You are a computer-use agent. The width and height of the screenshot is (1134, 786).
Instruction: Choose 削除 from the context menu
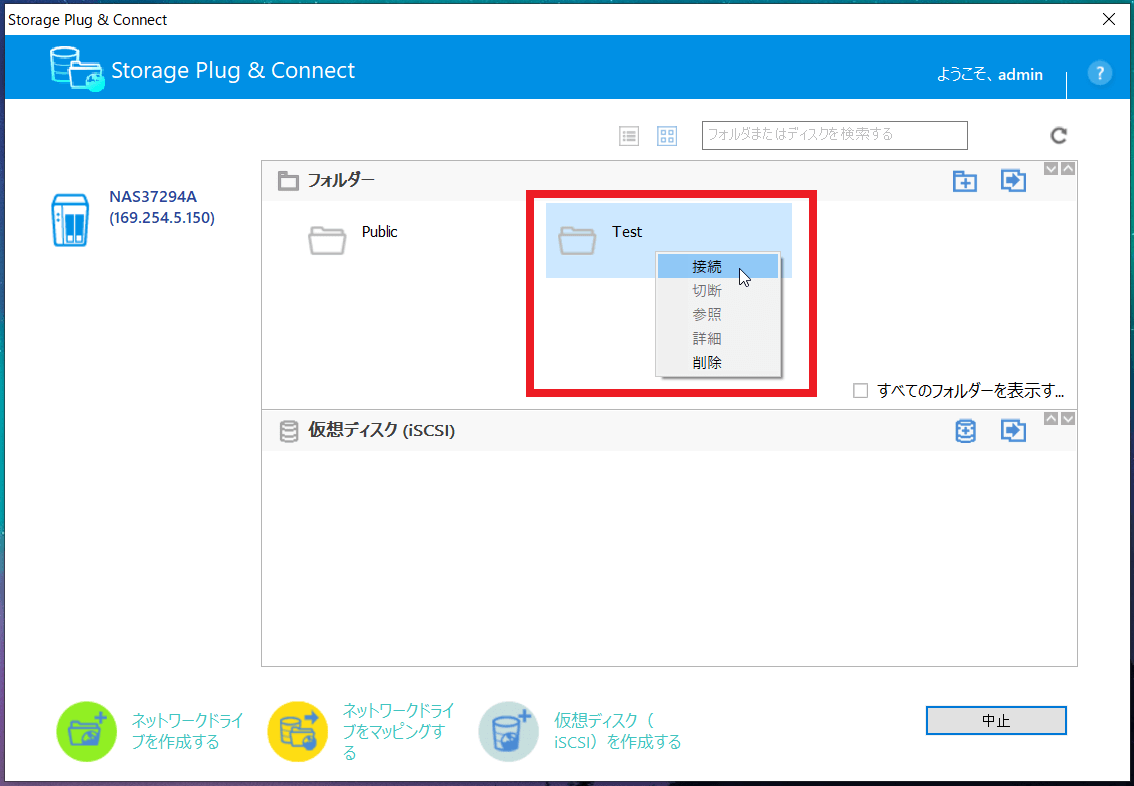(717, 362)
